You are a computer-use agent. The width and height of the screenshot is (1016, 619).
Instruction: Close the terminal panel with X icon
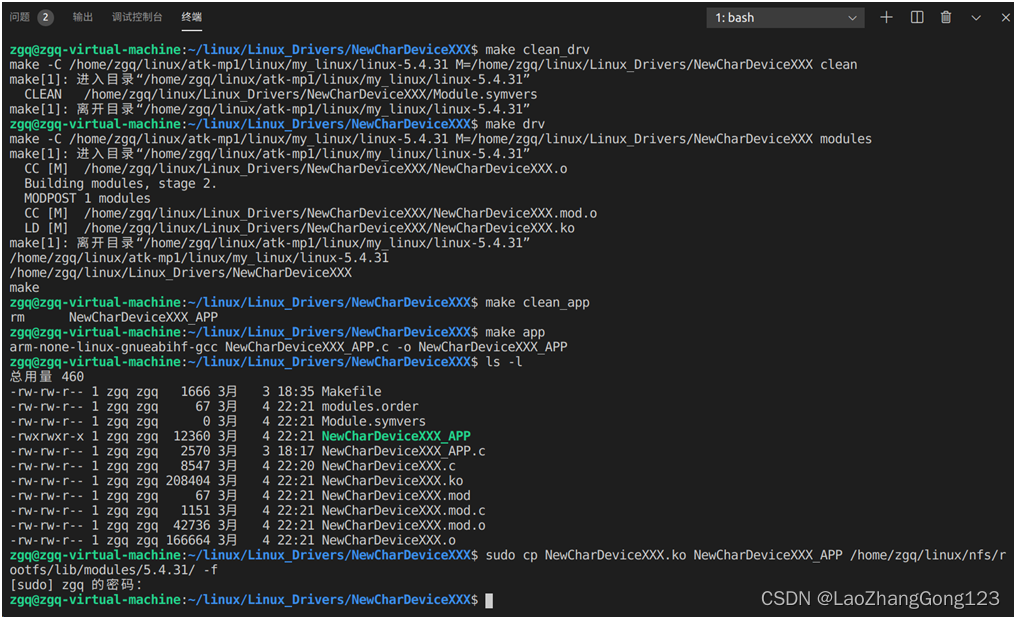point(1003,17)
